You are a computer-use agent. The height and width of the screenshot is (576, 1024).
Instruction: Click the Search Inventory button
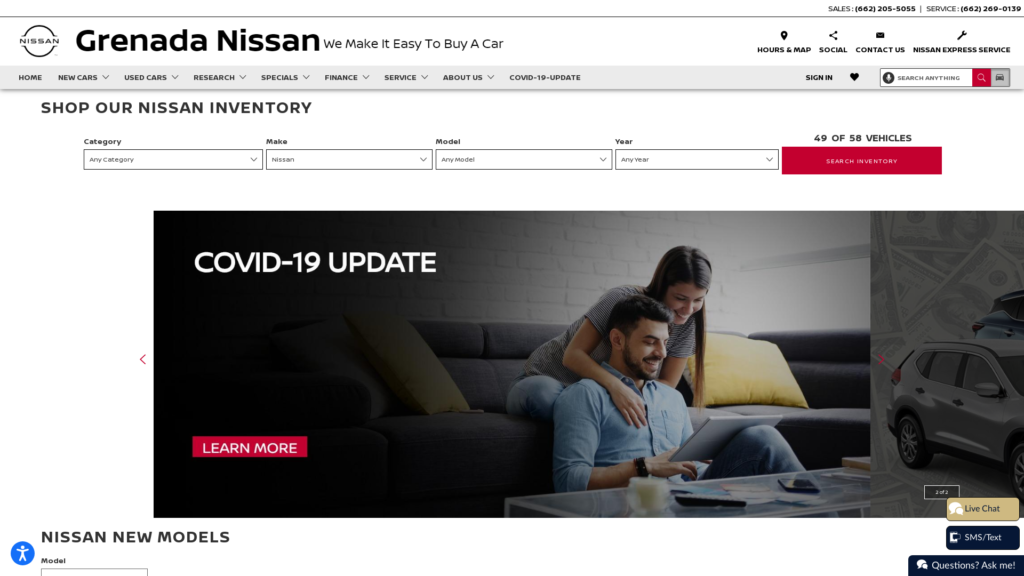[861, 161]
